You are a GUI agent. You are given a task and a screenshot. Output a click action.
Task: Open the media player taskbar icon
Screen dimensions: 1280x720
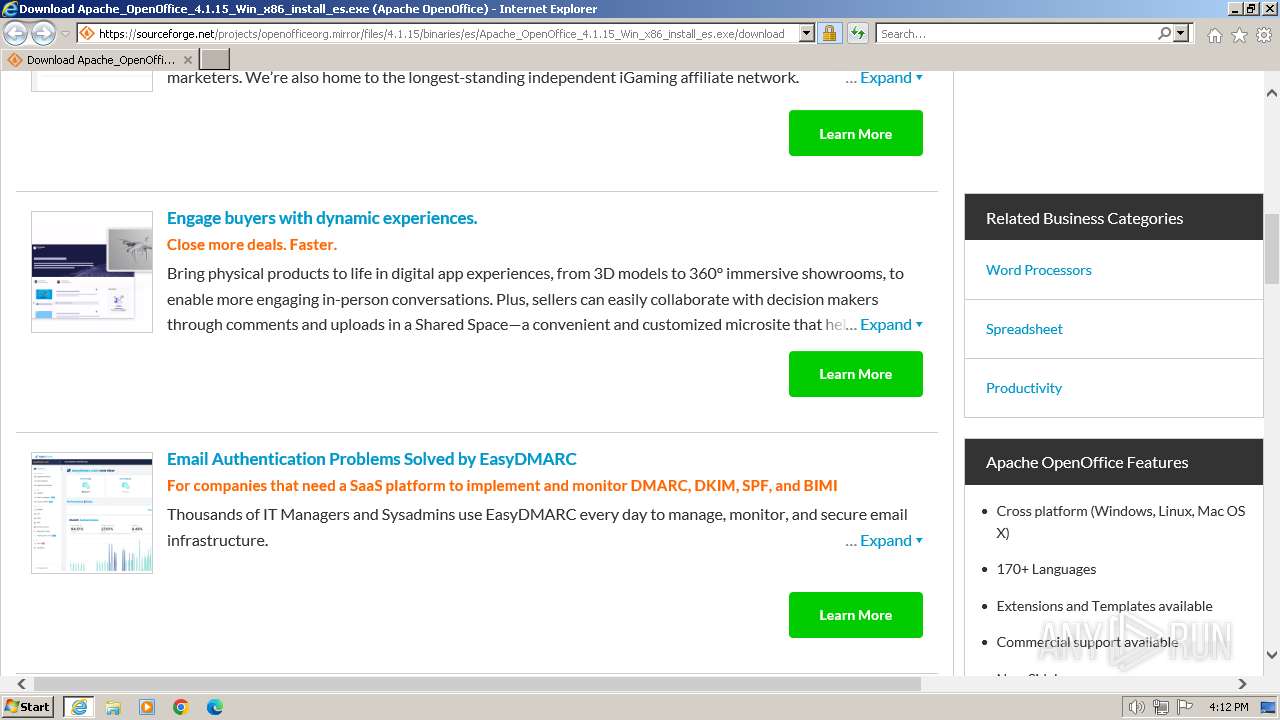[147, 707]
